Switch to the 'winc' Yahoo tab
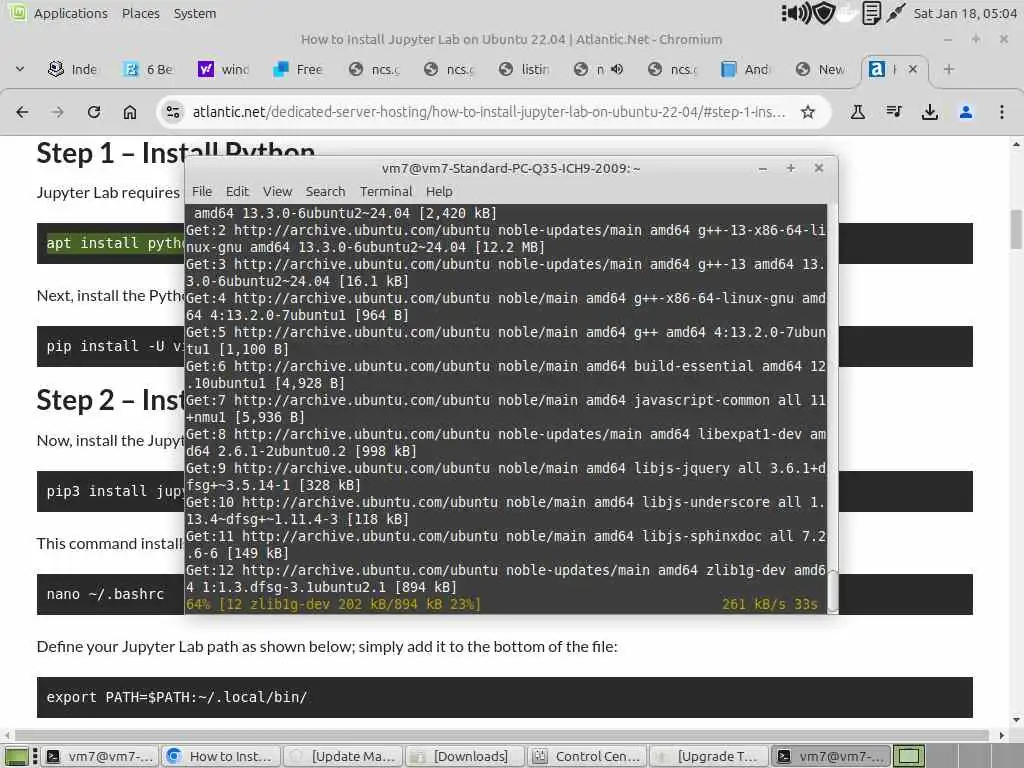The image size is (1024, 768). (x=223, y=69)
